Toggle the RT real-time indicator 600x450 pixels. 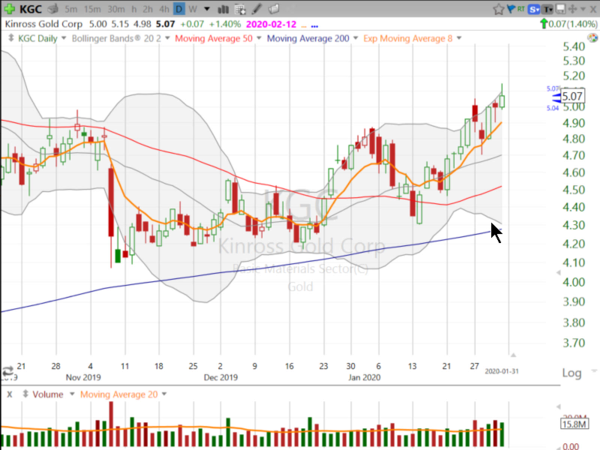[521, 8]
